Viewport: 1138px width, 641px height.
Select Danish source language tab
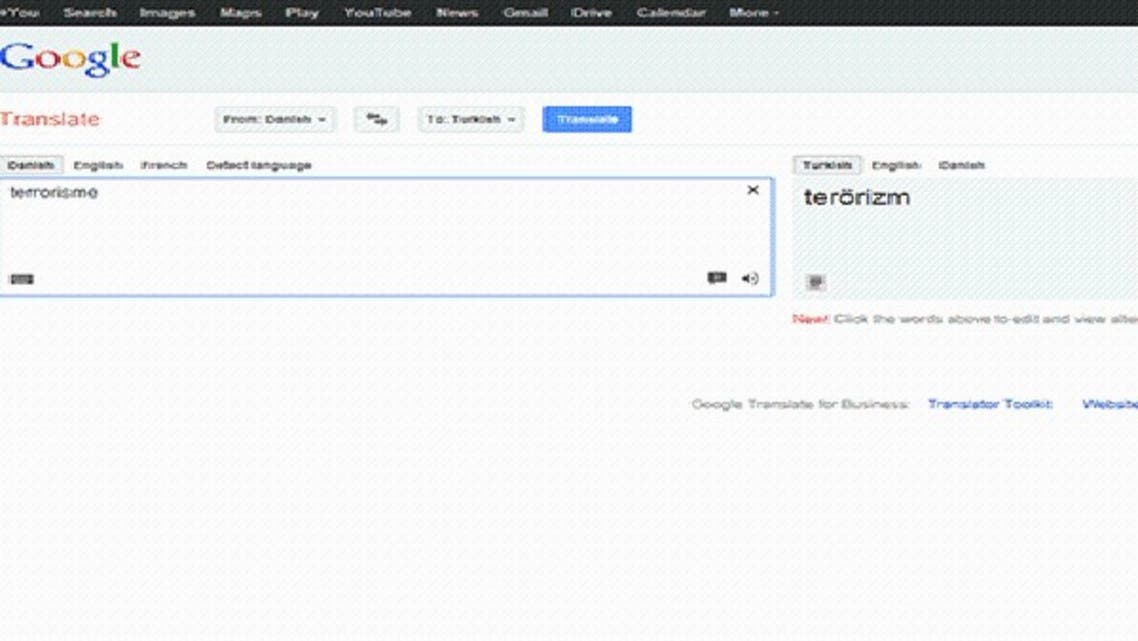(x=30, y=166)
